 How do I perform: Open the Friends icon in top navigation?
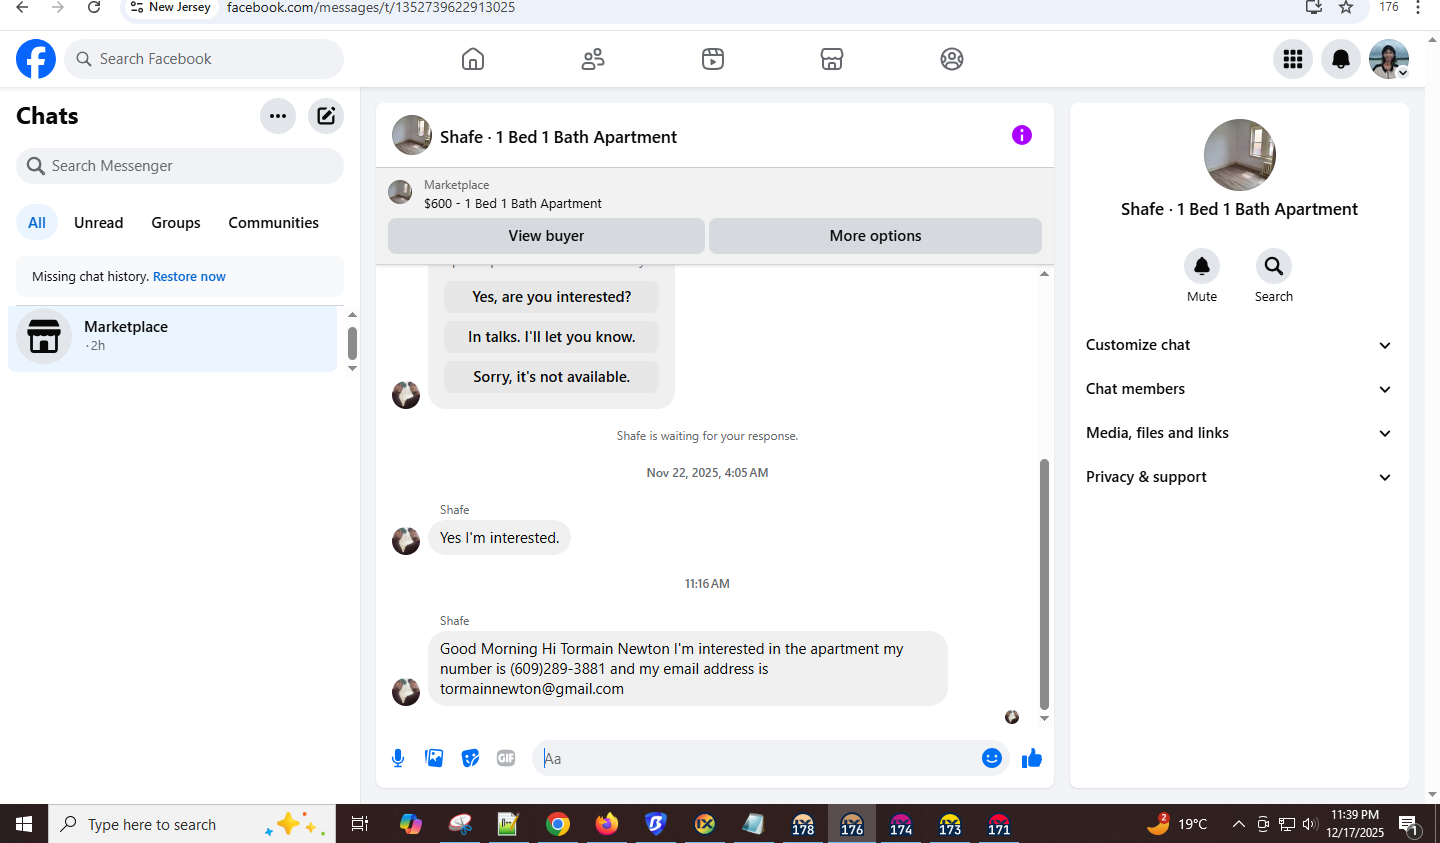click(x=593, y=59)
